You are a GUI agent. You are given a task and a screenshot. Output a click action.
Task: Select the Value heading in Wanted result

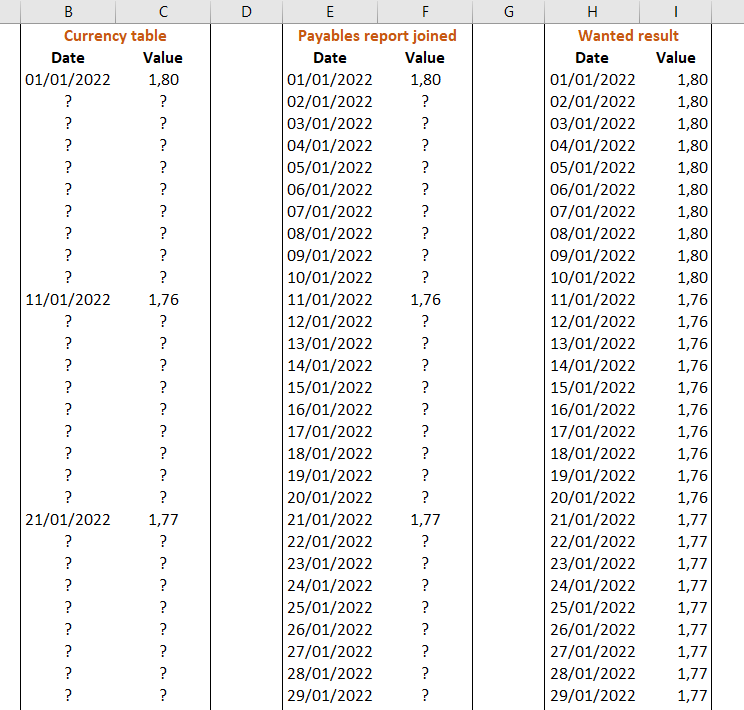pyautogui.click(x=676, y=58)
